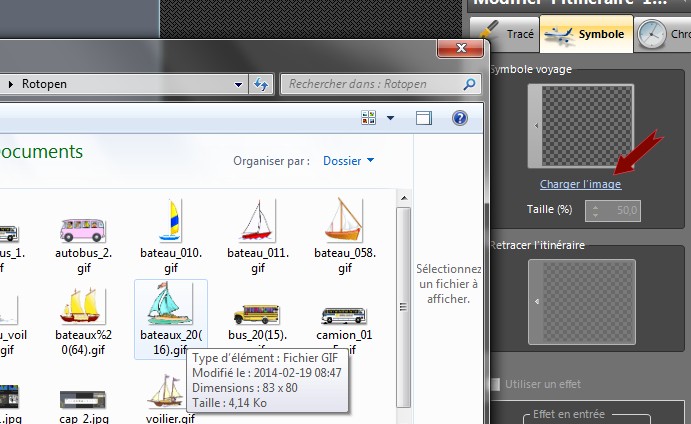Click the refresh arrows button beside address bar

click(x=261, y=84)
